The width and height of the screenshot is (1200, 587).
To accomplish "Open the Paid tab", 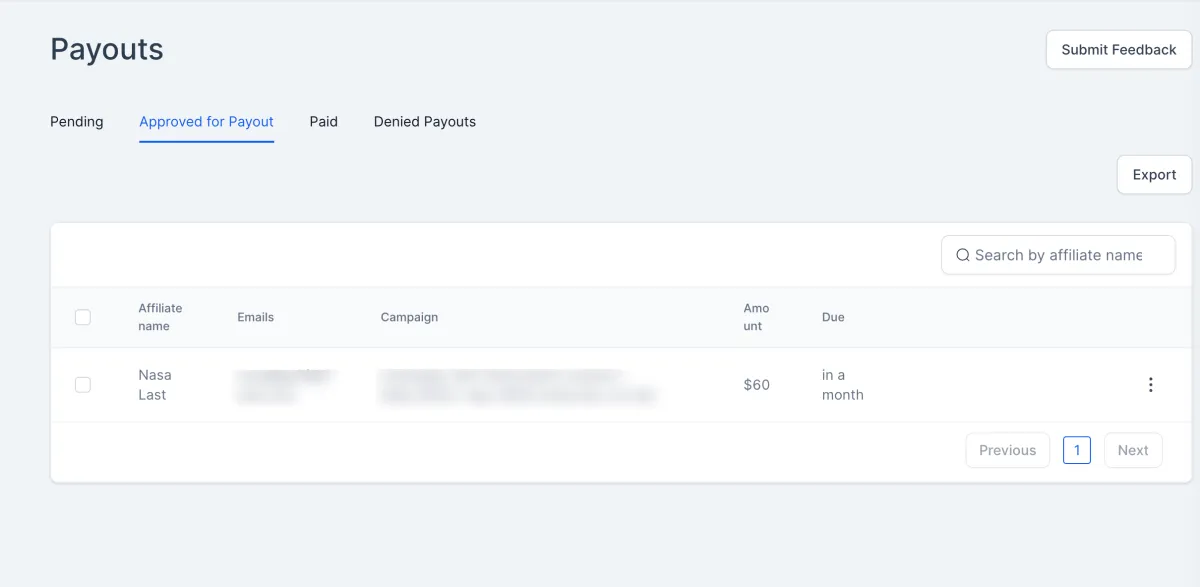I will click(323, 122).
